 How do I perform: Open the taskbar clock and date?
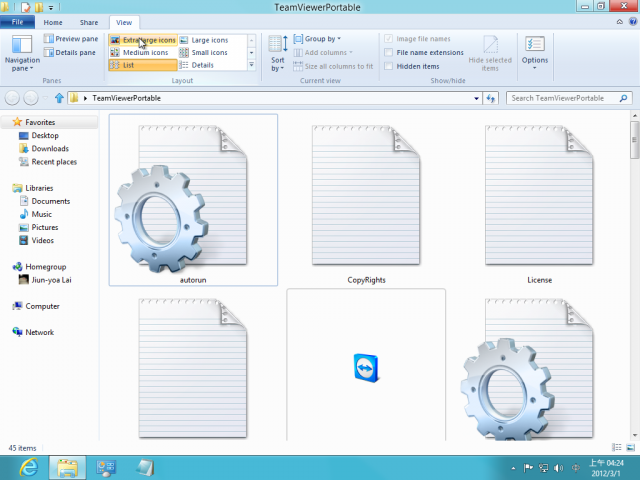pos(606,468)
